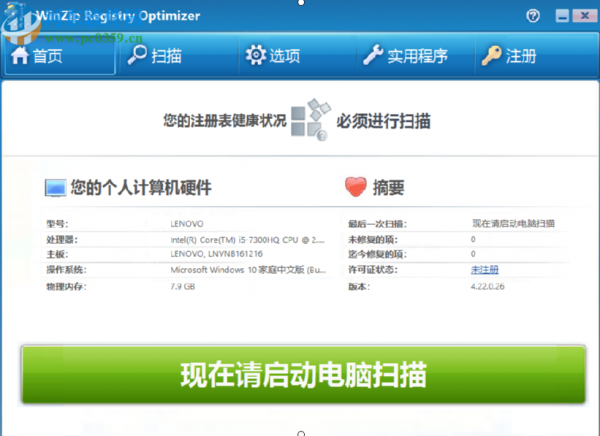Select the LENOVO model value
The width and height of the screenshot is (600, 436).
click(x=187, y=224)
